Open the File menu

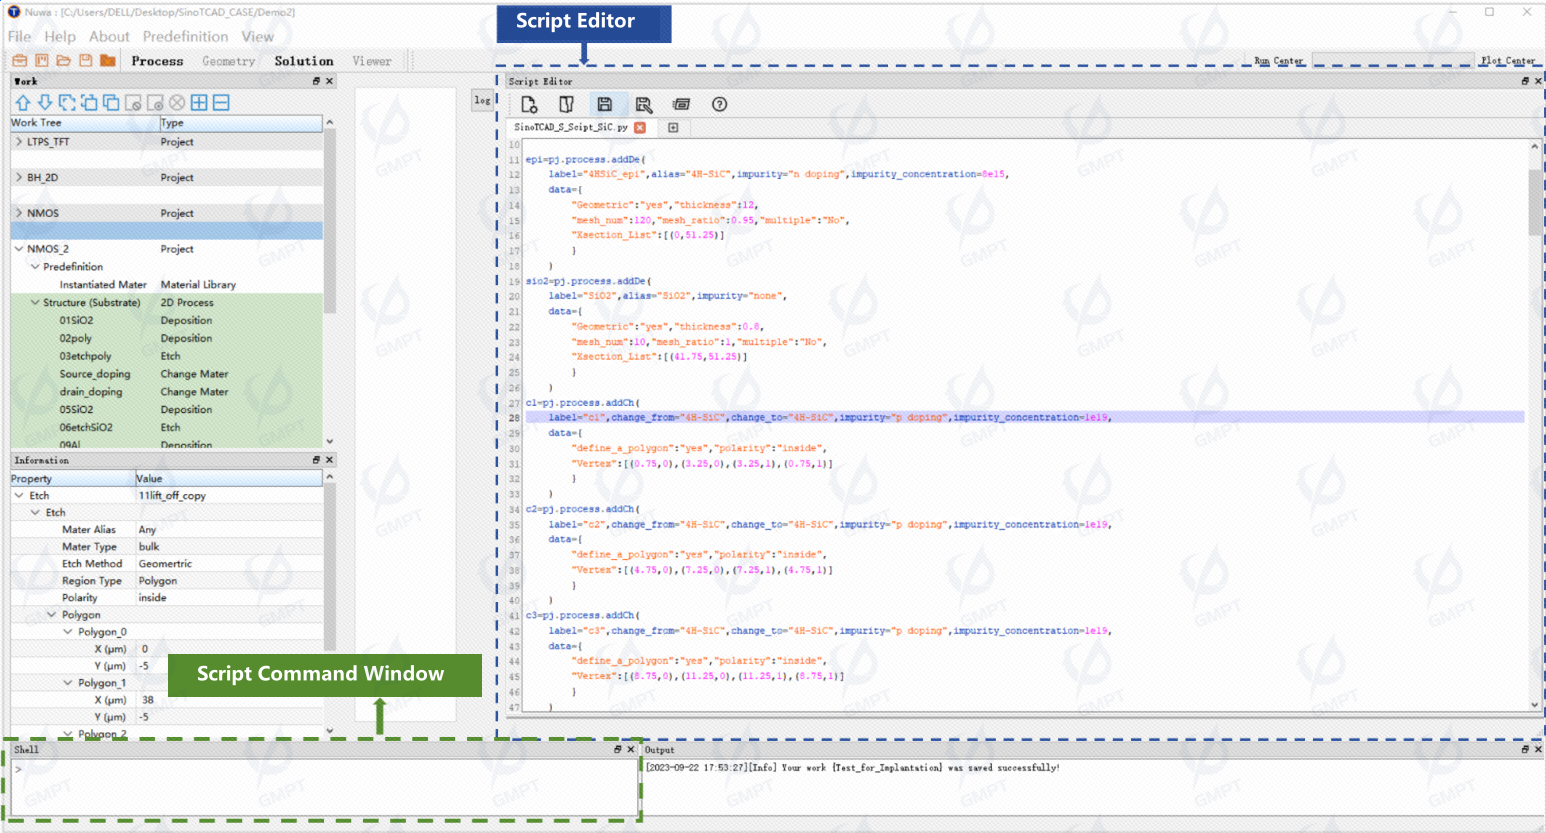tap(20, 37)
